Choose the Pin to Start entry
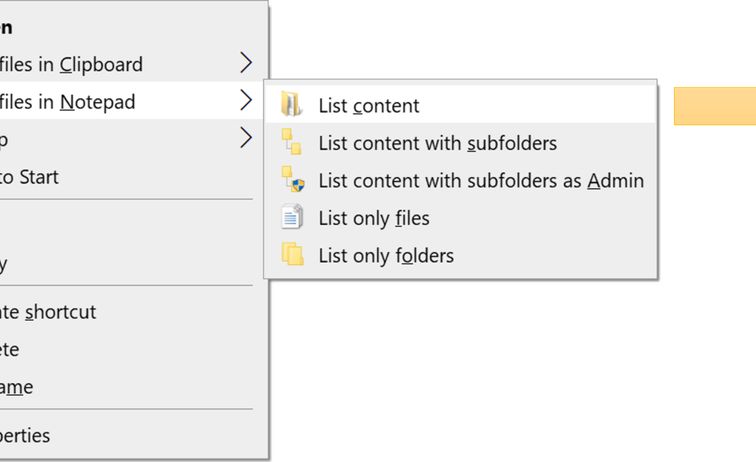The image size is (756, 462). [x=29, y=177]
